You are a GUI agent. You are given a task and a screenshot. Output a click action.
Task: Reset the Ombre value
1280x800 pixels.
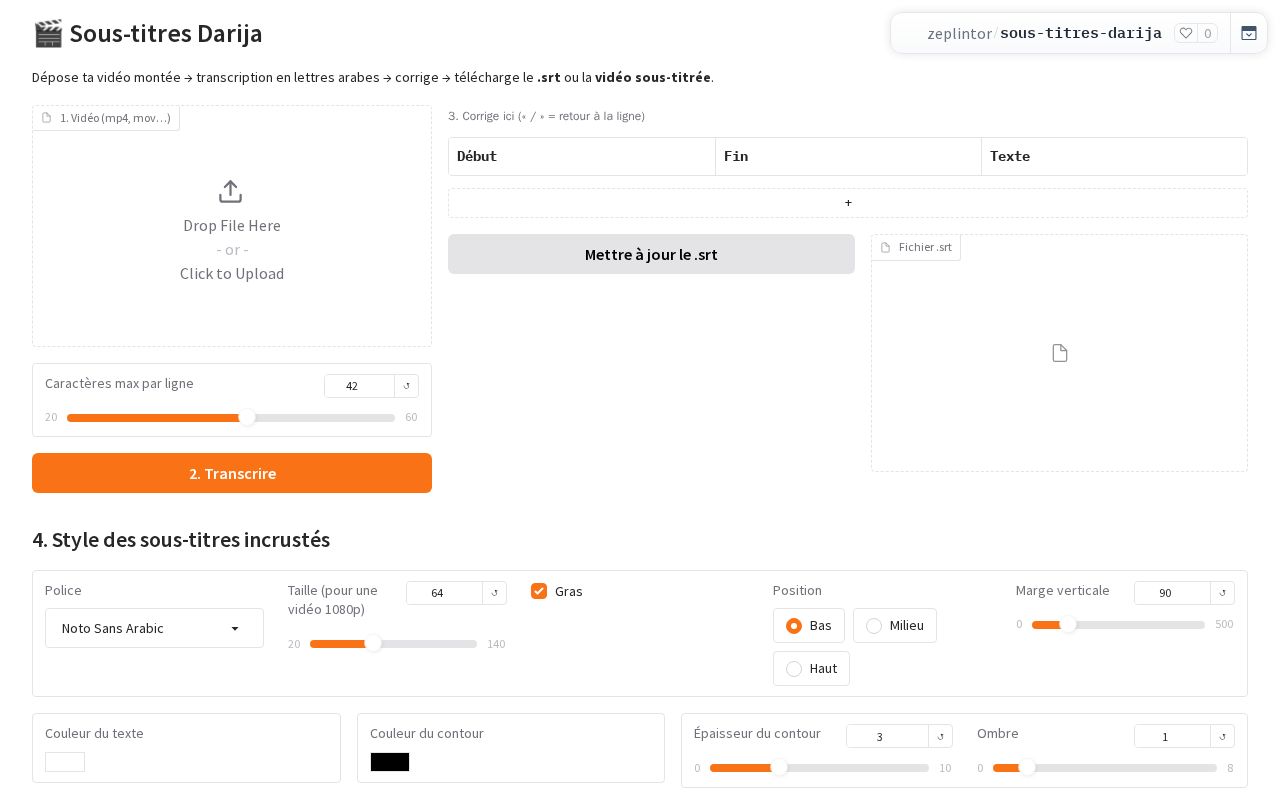click(x=1223, y=736)
